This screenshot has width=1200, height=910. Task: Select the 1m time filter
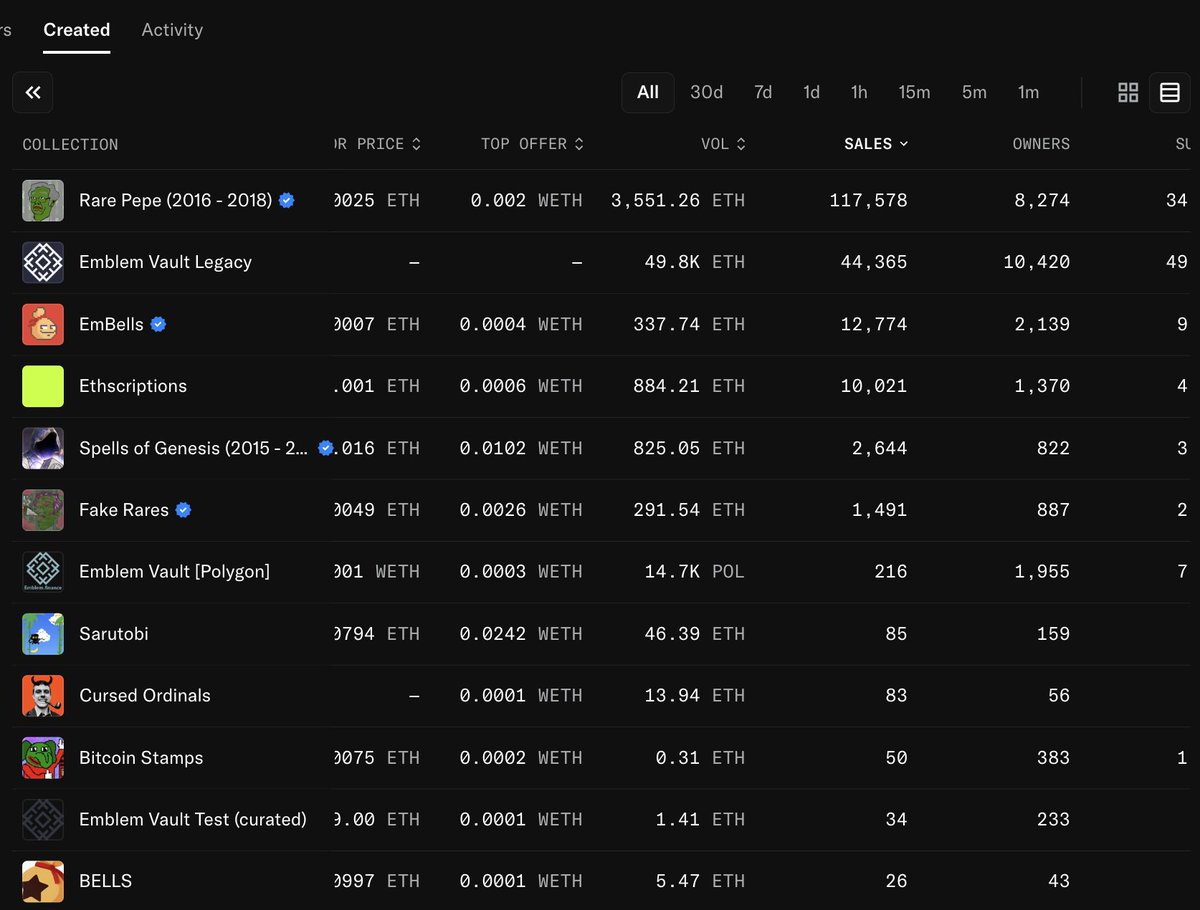coord(1028,92)
